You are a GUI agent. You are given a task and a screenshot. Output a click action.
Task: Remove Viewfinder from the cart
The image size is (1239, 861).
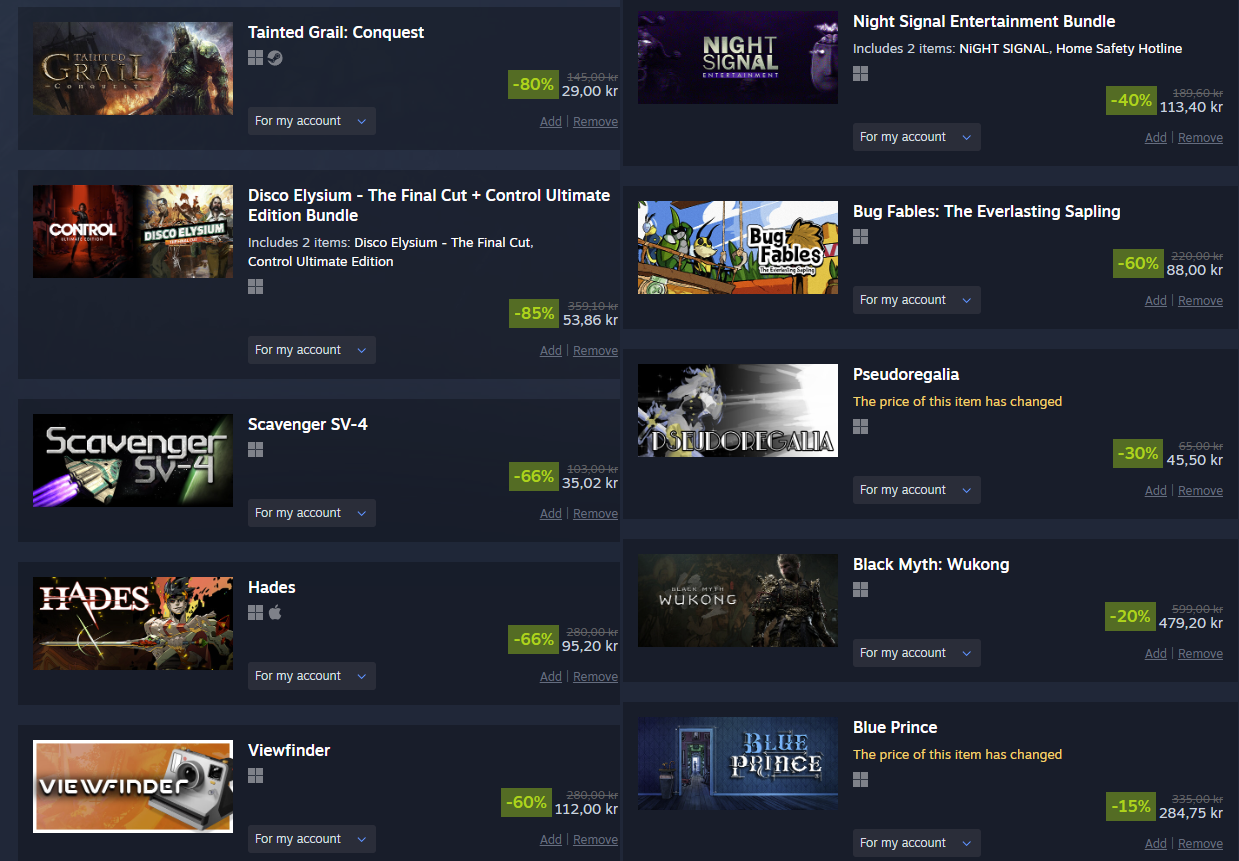click(595, 840)
